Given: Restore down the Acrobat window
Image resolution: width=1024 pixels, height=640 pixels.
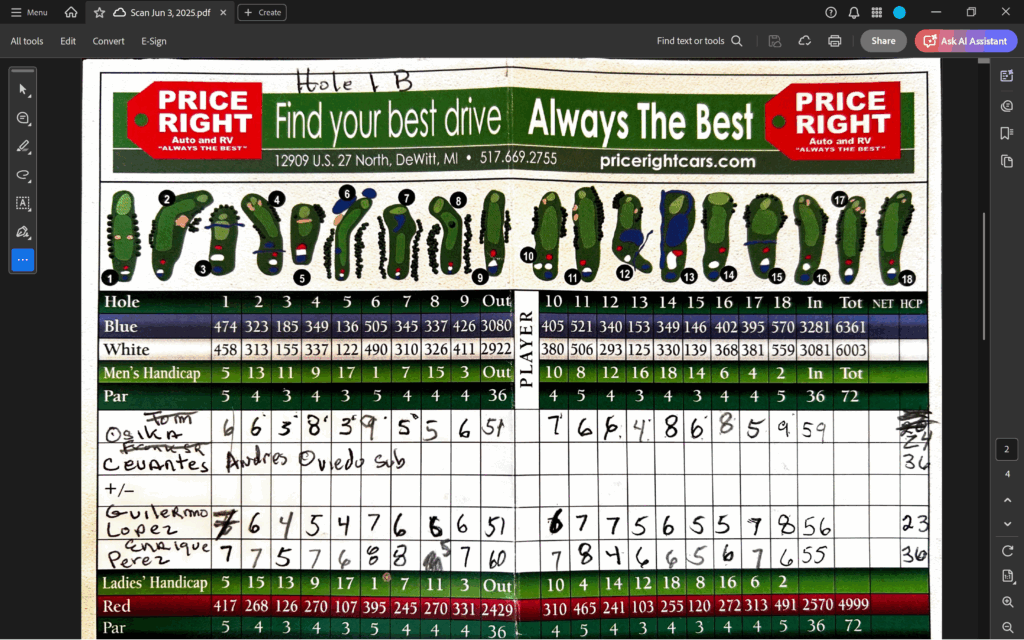Looking at the screenshot, I should [971, 12].
